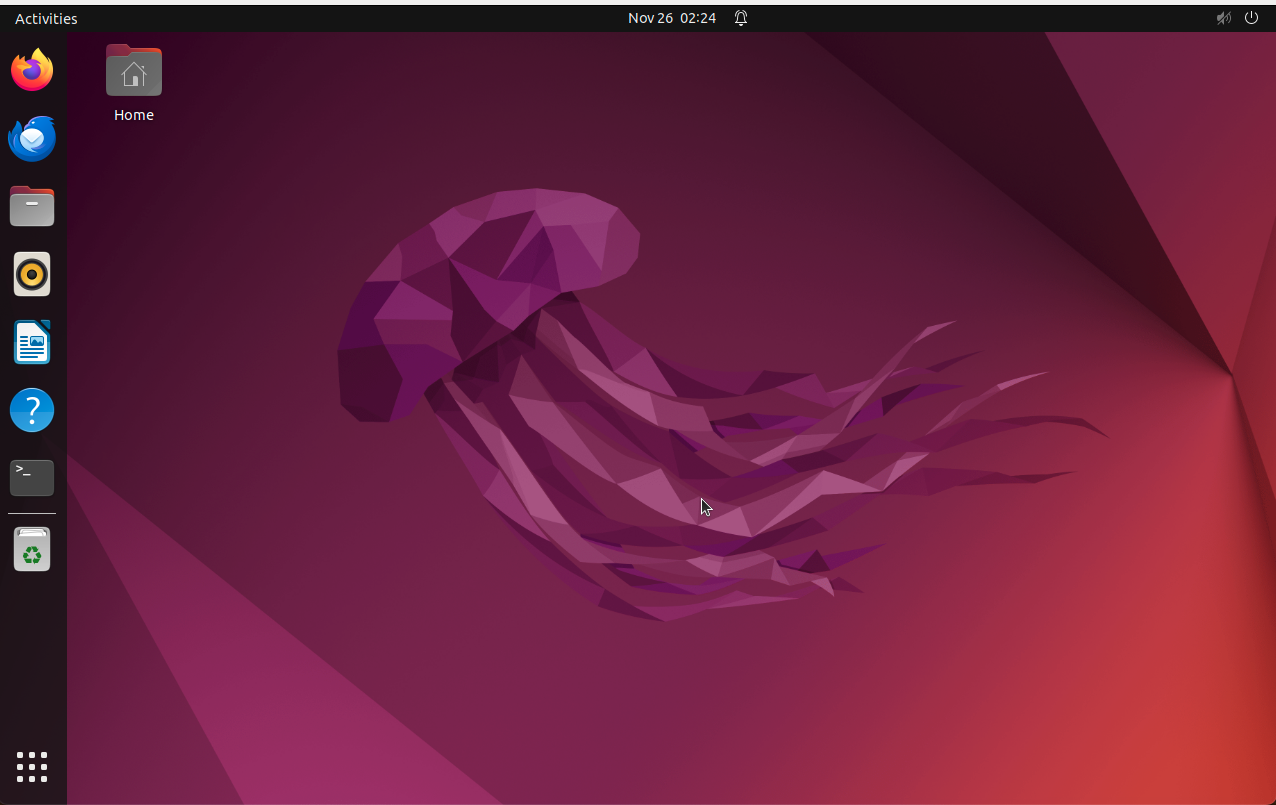Launch Rhythmbox music player
This screenshot has height=805, width=1276.
click(32, 274)
